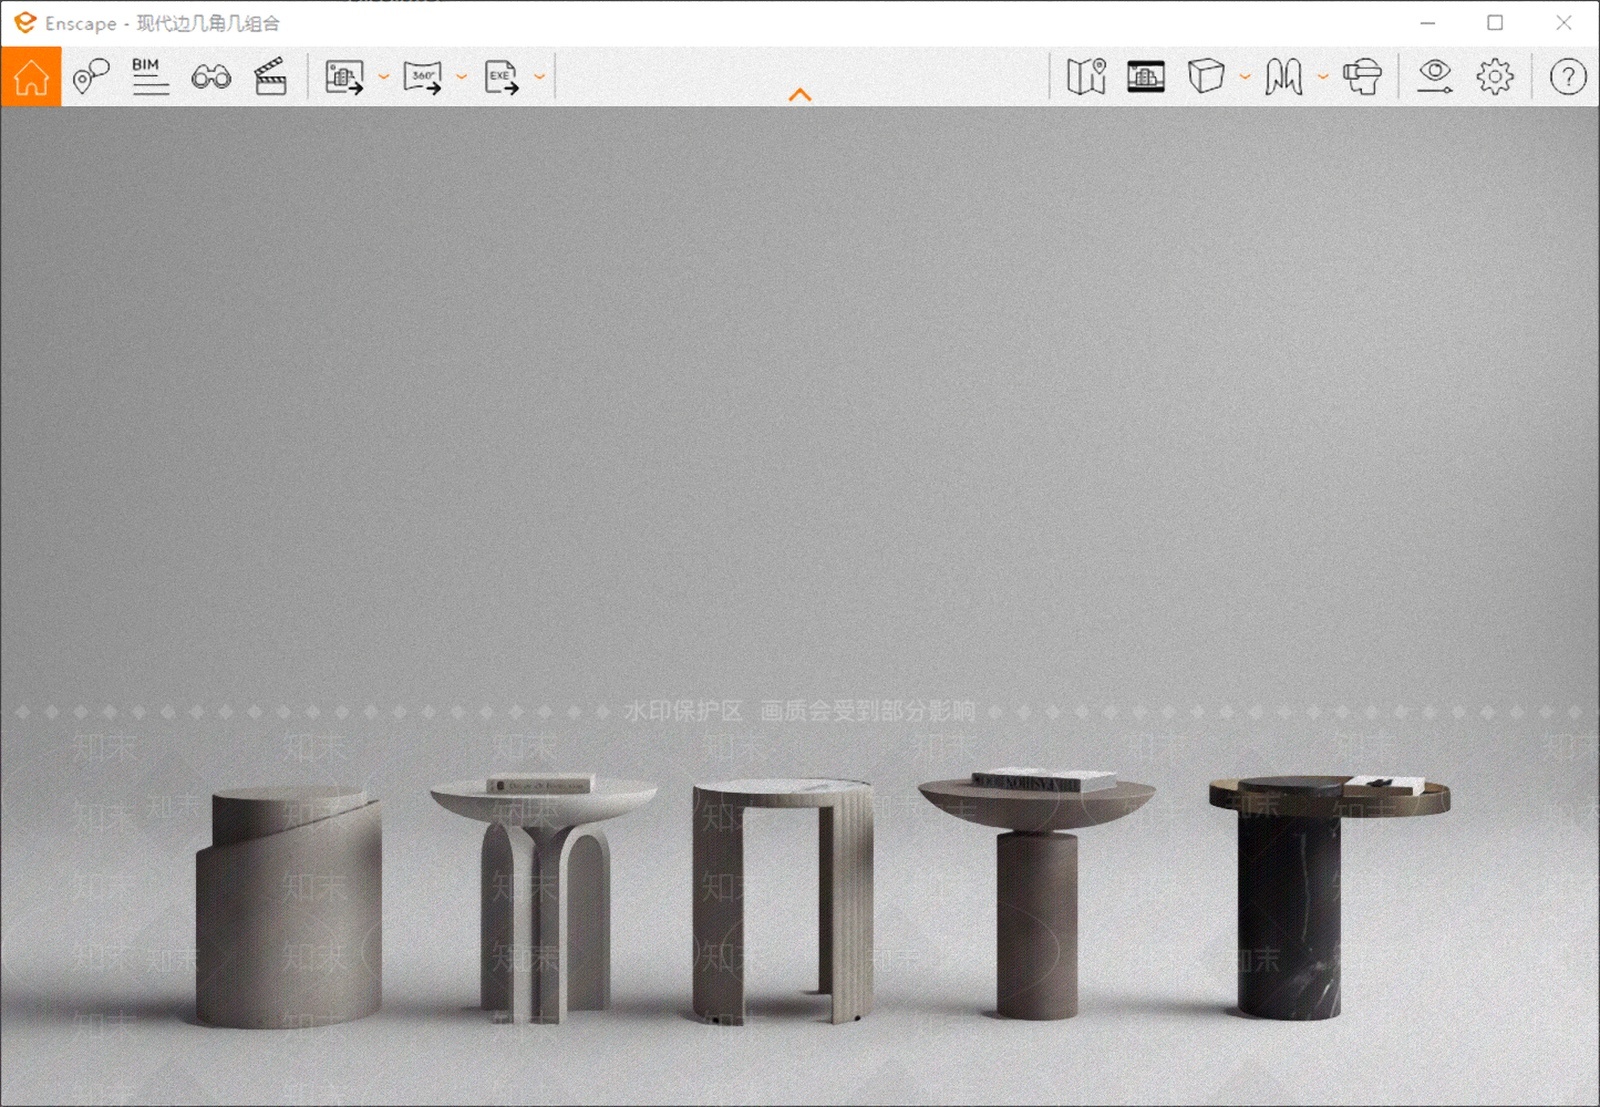Expand the EXE export dropdown arrow

540,76
